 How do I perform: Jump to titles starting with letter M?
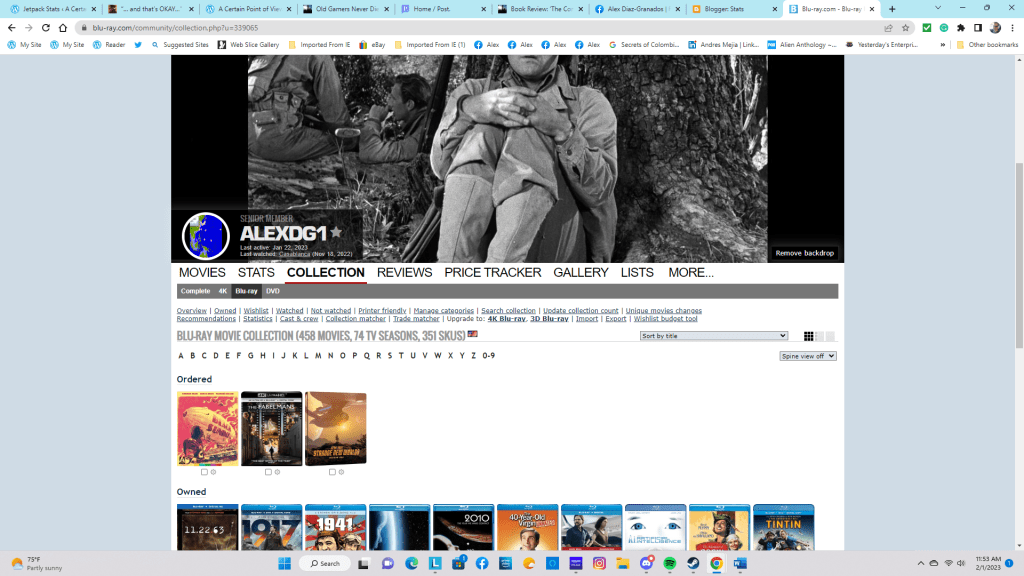(318, 356)
